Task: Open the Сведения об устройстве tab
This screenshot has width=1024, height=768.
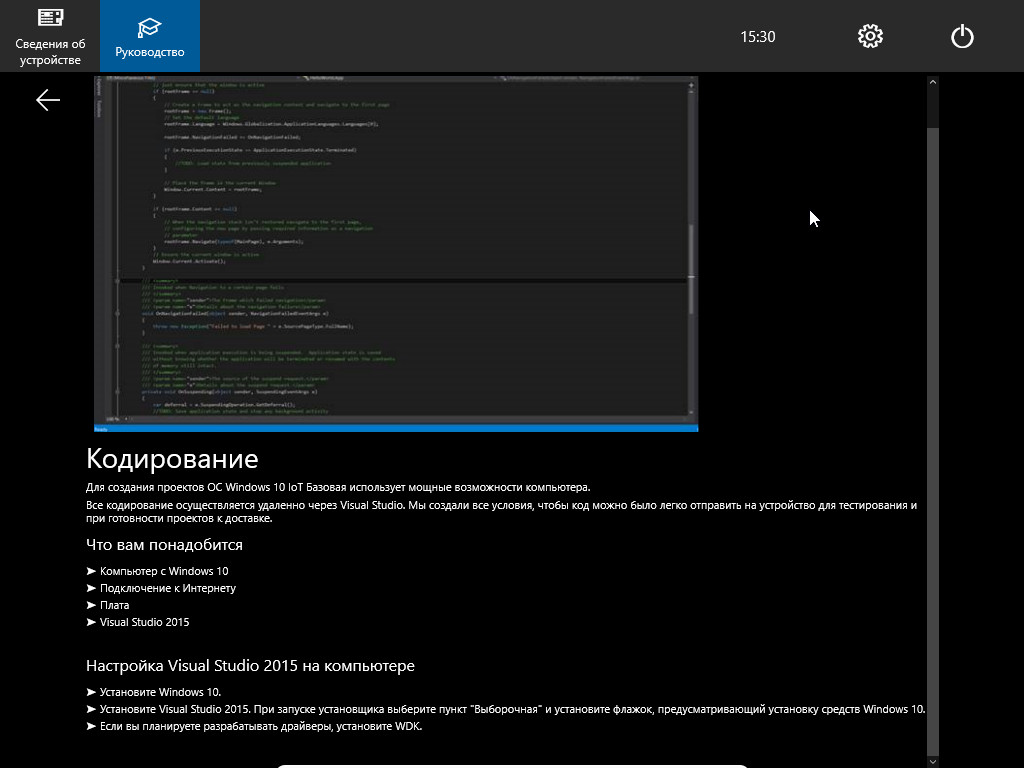Action: (x=50, y=36)
